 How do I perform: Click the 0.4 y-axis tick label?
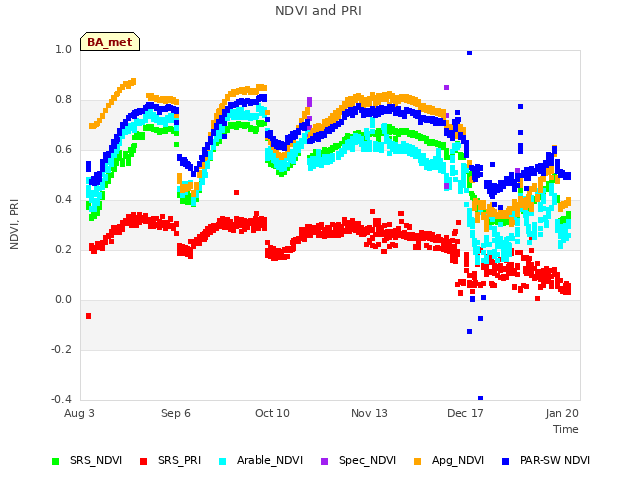coord(63,200)
